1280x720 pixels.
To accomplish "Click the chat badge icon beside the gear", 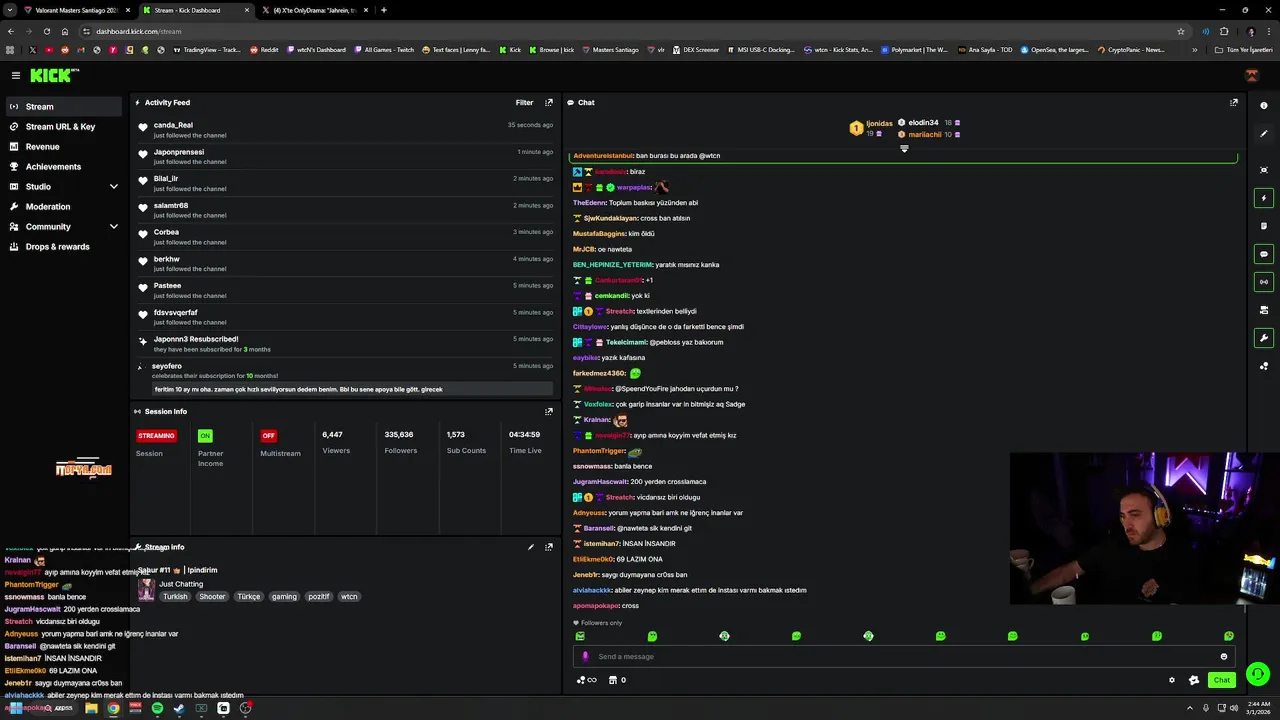I will [1193, 680].
